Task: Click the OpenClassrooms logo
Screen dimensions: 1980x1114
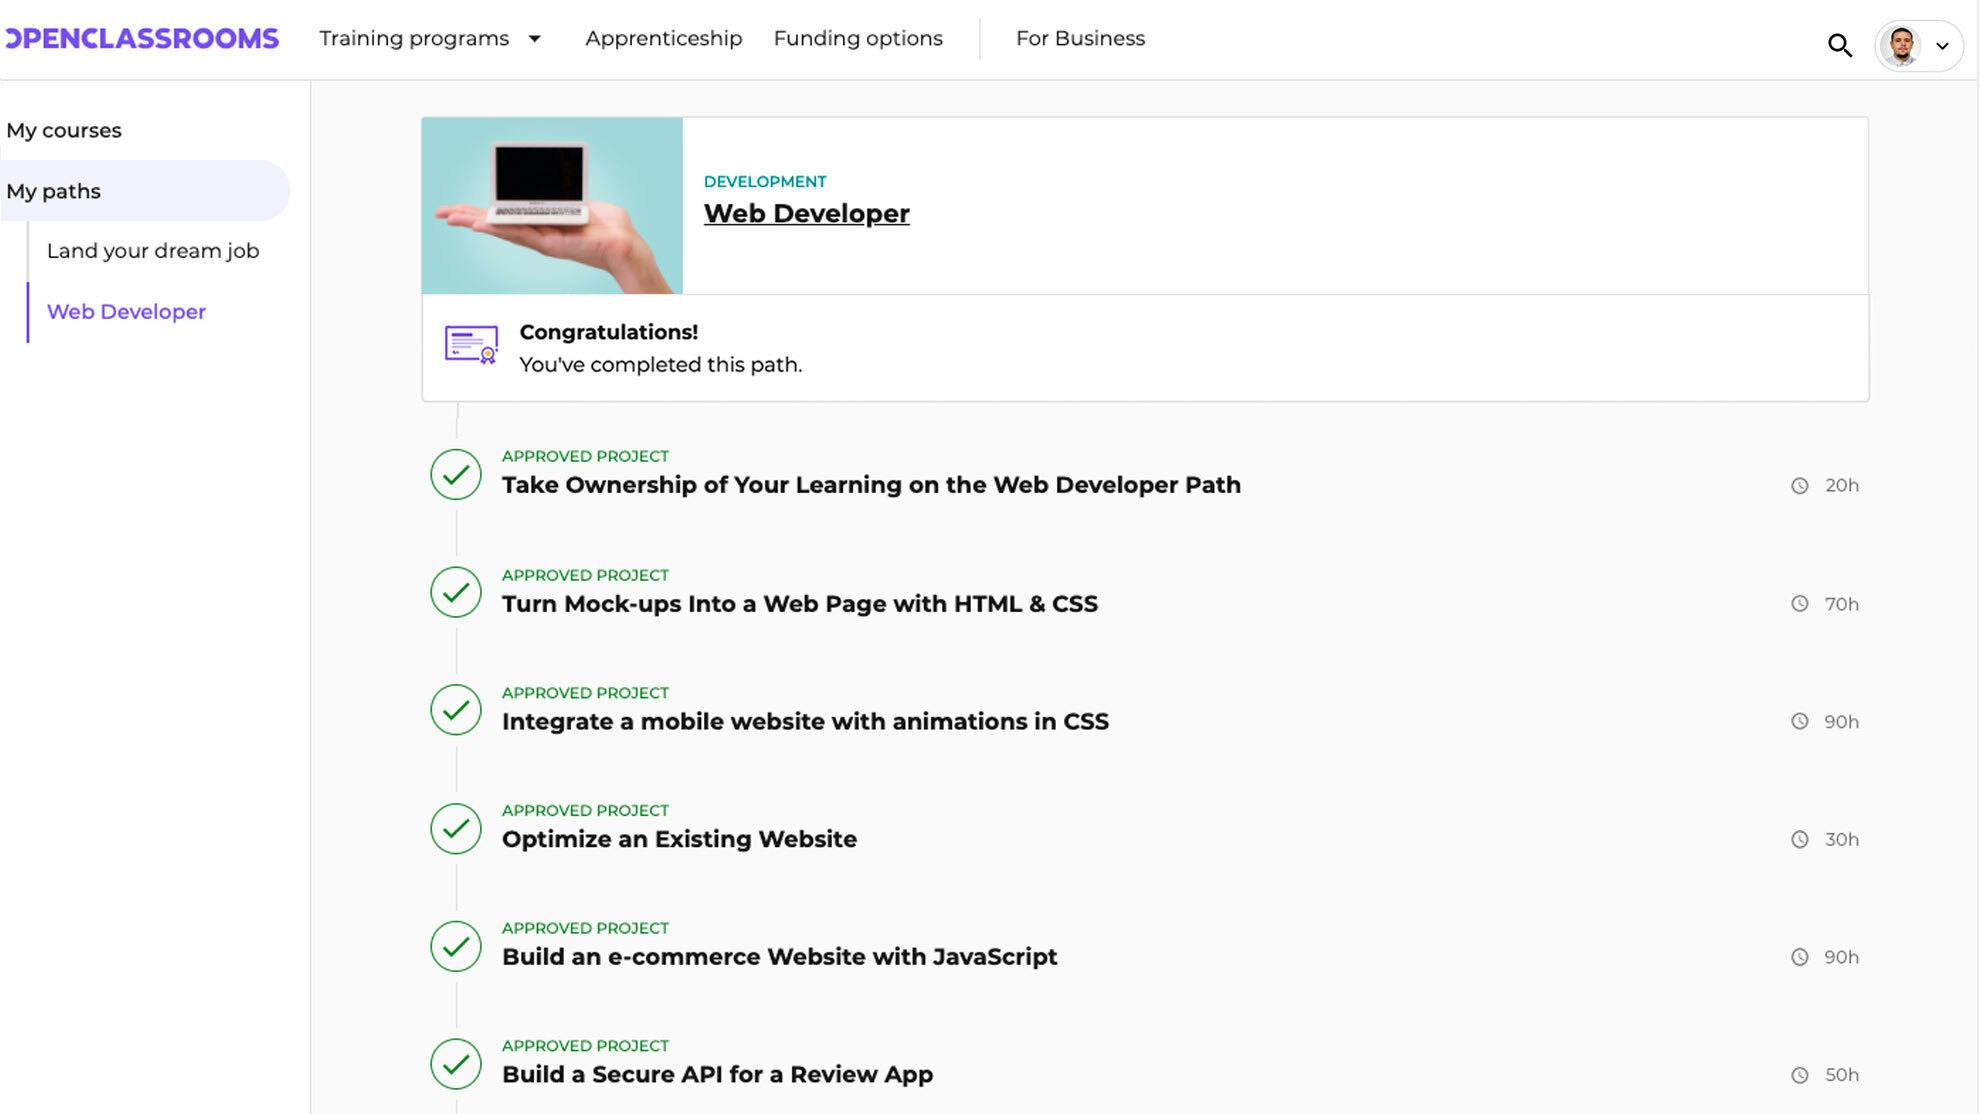Action: pyautogui.click(x=141, y=38)
